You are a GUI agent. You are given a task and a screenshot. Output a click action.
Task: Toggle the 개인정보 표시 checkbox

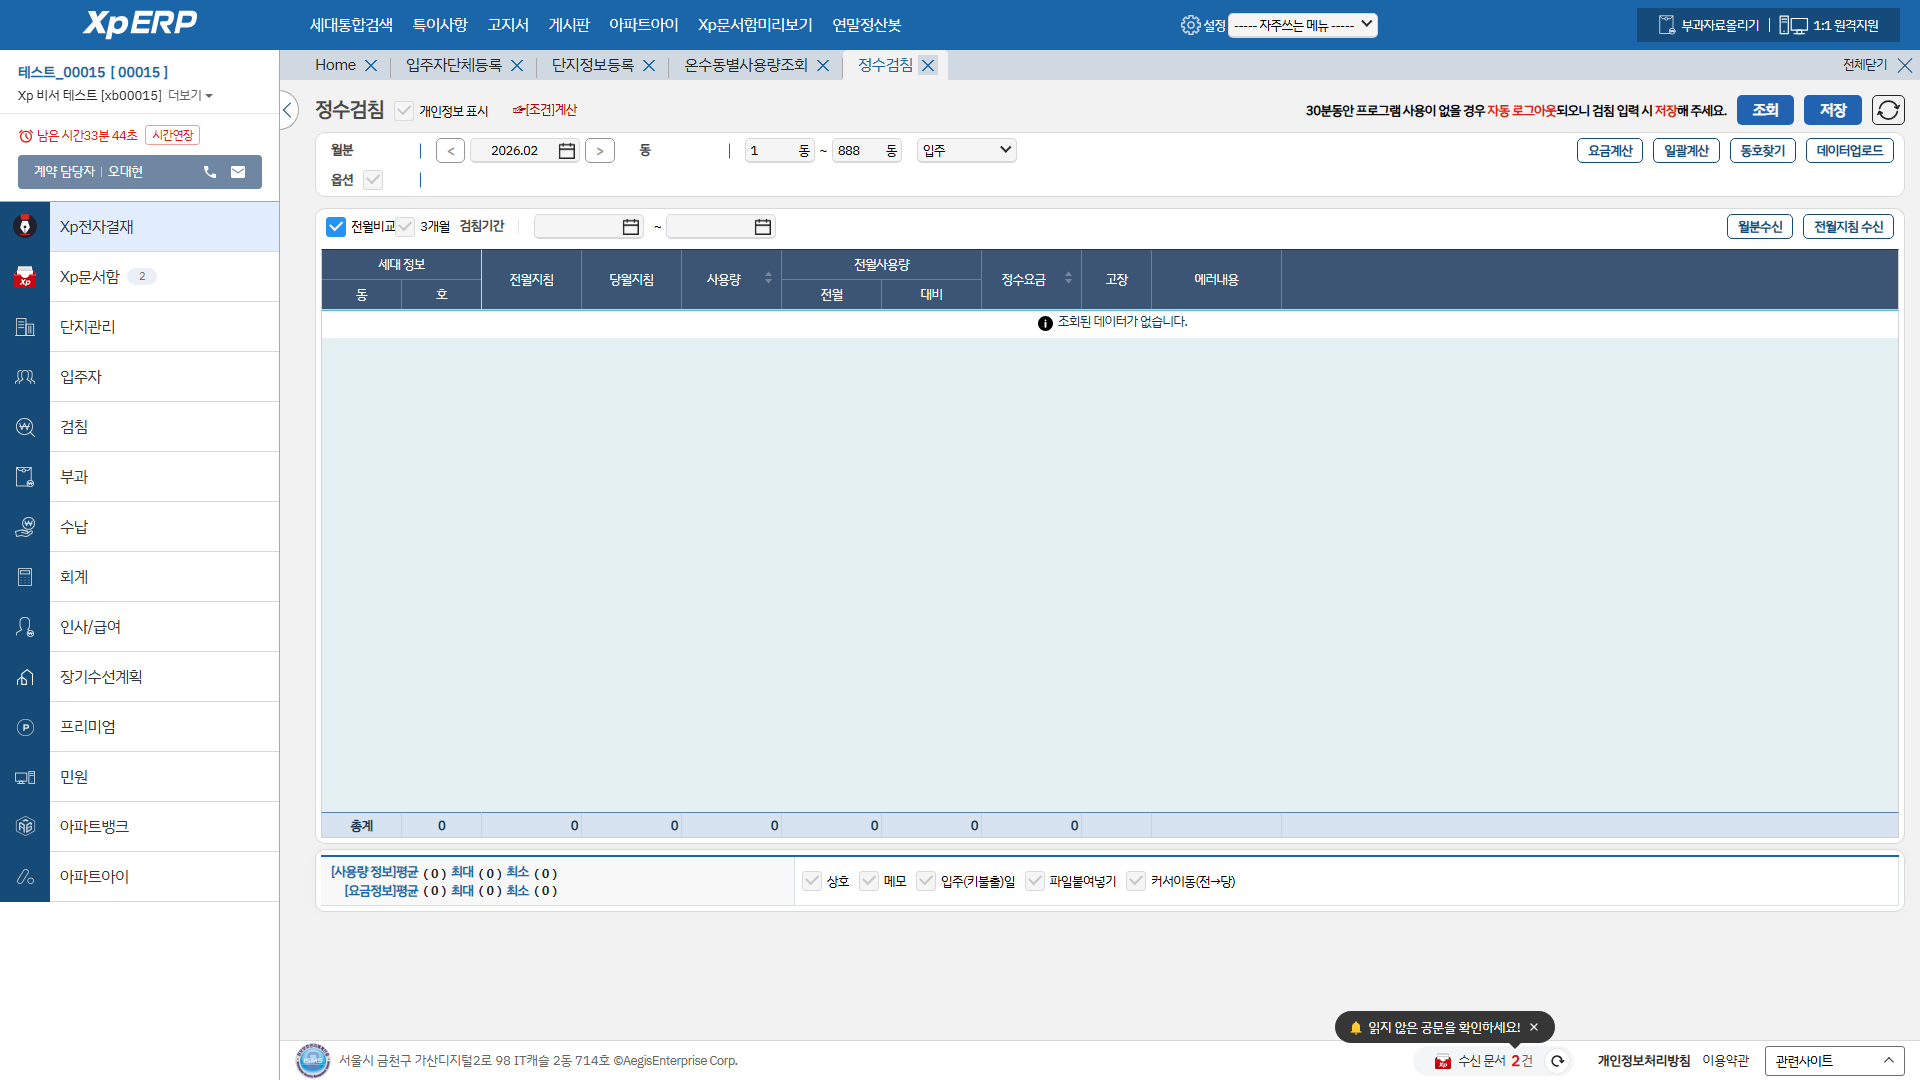tap(404, 111)
